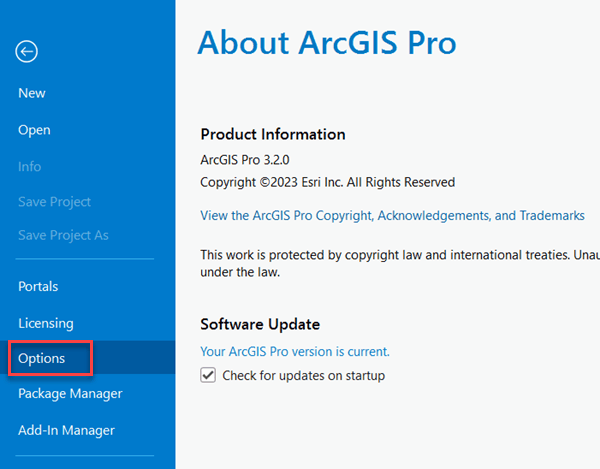600x469 pixels.
Task: Click the Product Information heading
Action: tap(272, 135)
